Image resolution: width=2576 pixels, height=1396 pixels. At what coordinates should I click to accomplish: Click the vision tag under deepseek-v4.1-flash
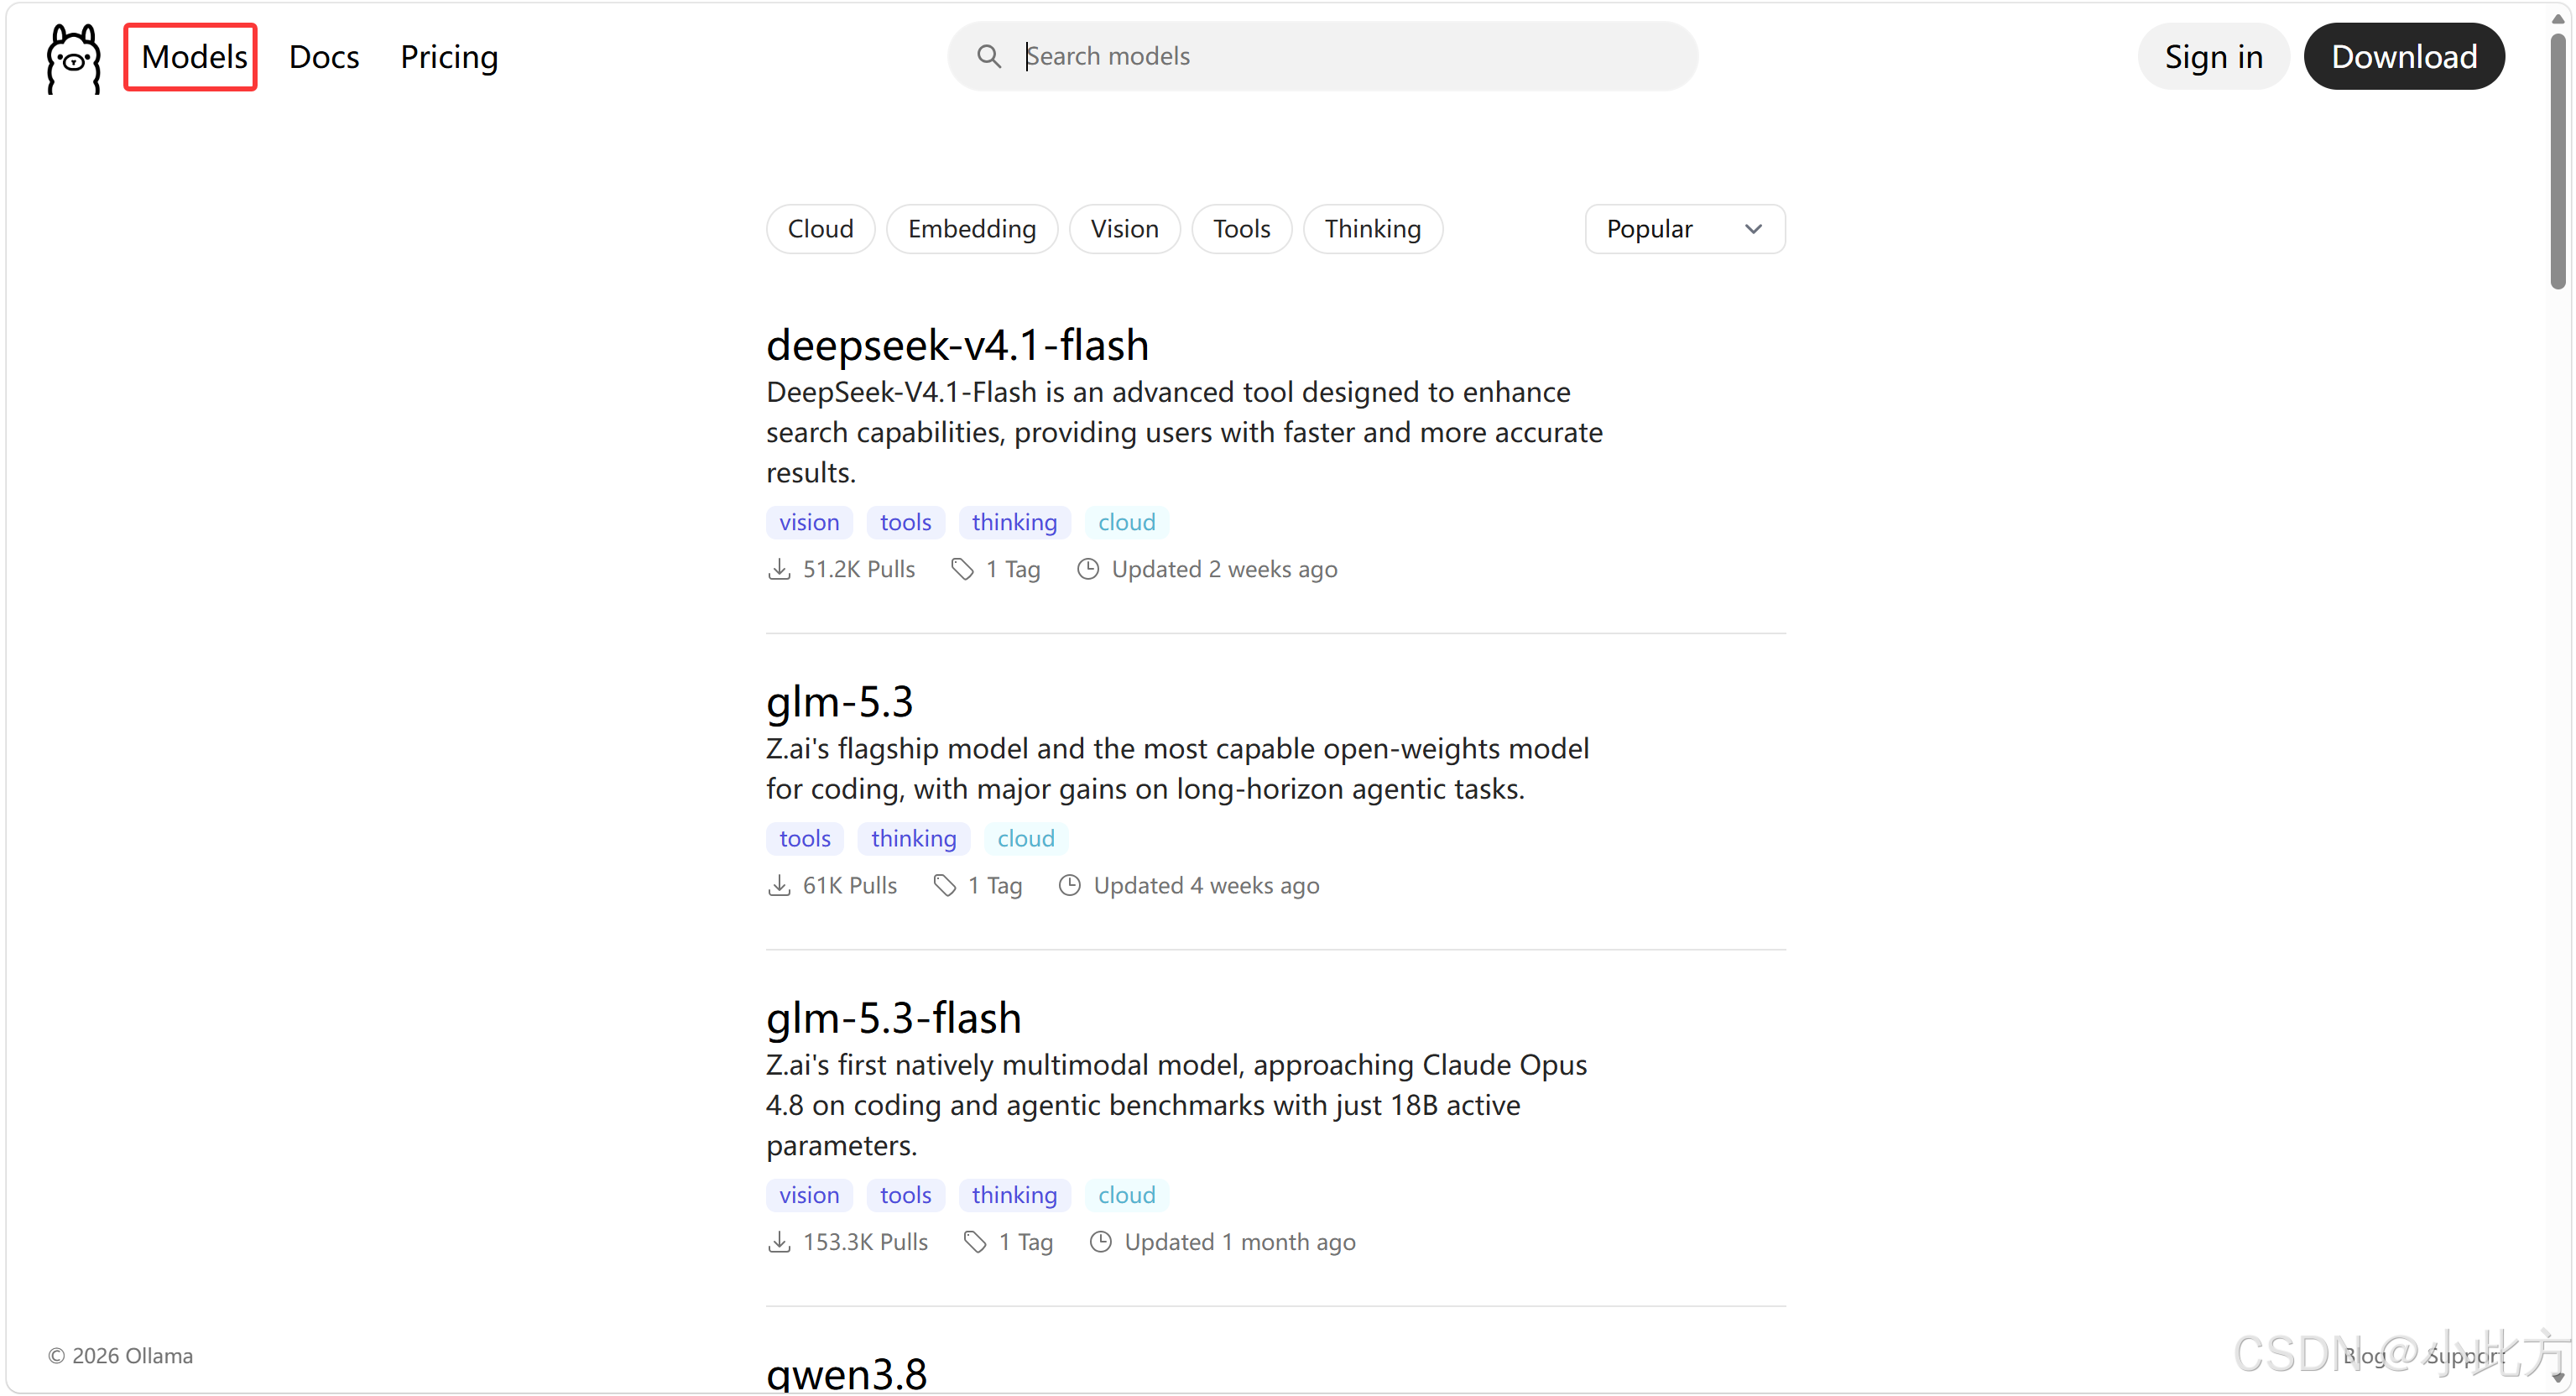(810, 522)
